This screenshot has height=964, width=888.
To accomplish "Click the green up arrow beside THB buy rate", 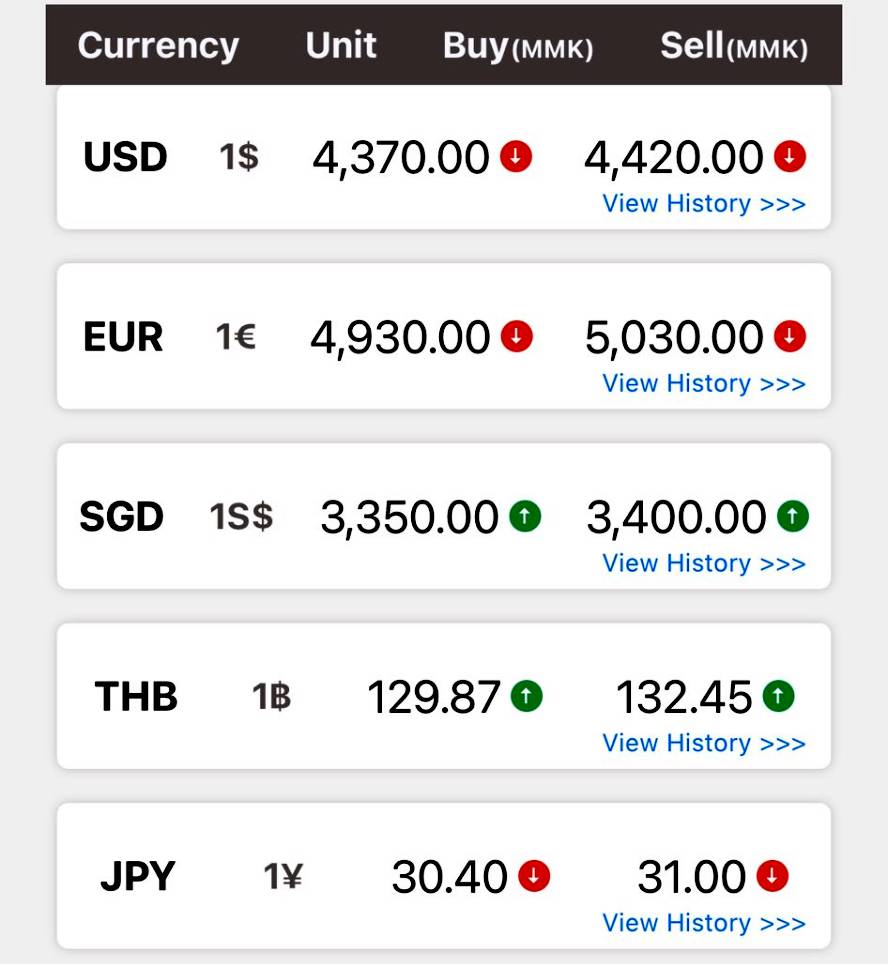I will point(526,696).
